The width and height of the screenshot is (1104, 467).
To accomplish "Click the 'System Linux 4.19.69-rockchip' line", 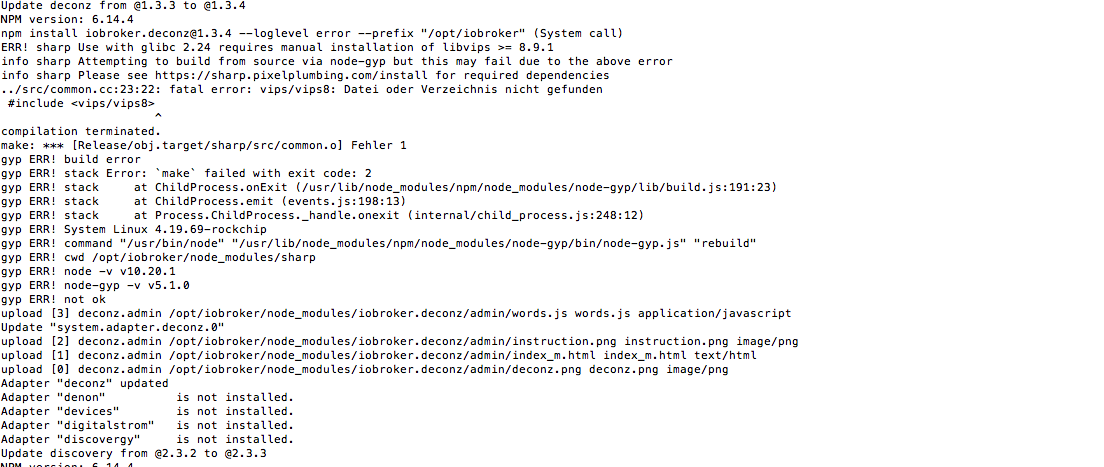I will [x=134, y=229].
